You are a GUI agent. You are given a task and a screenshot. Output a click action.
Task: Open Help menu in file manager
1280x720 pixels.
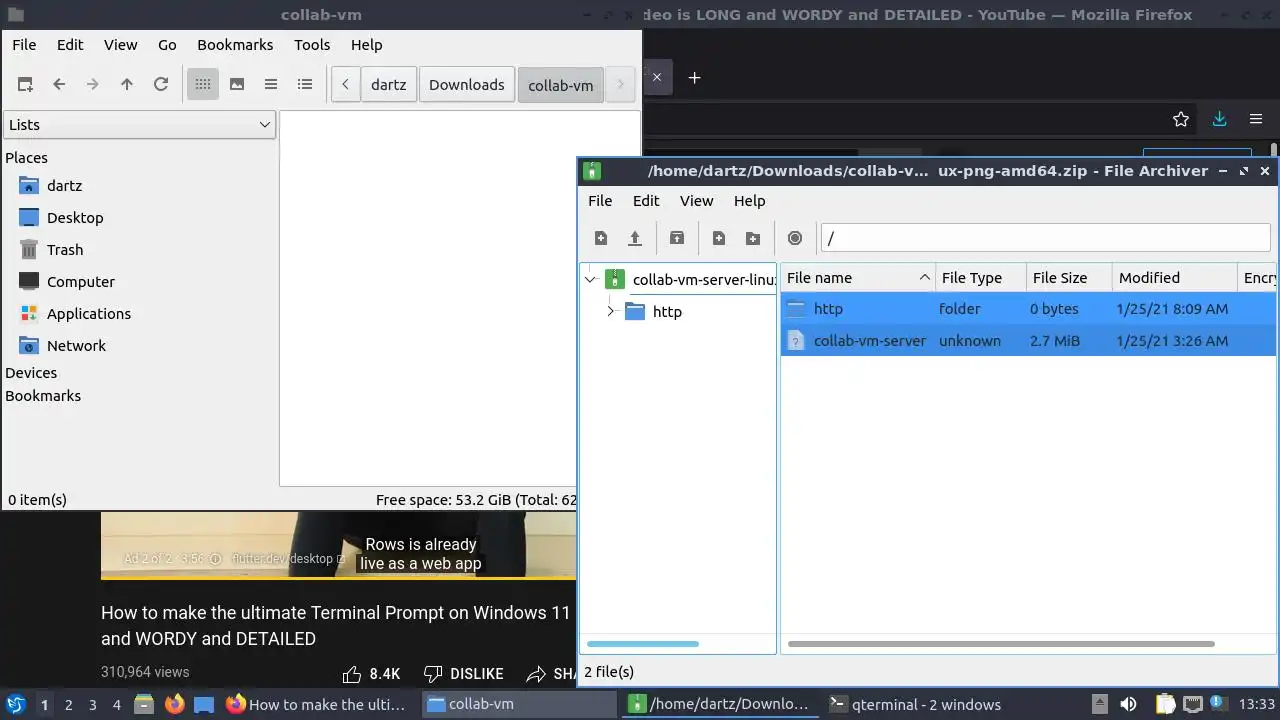tap(366, 45)
